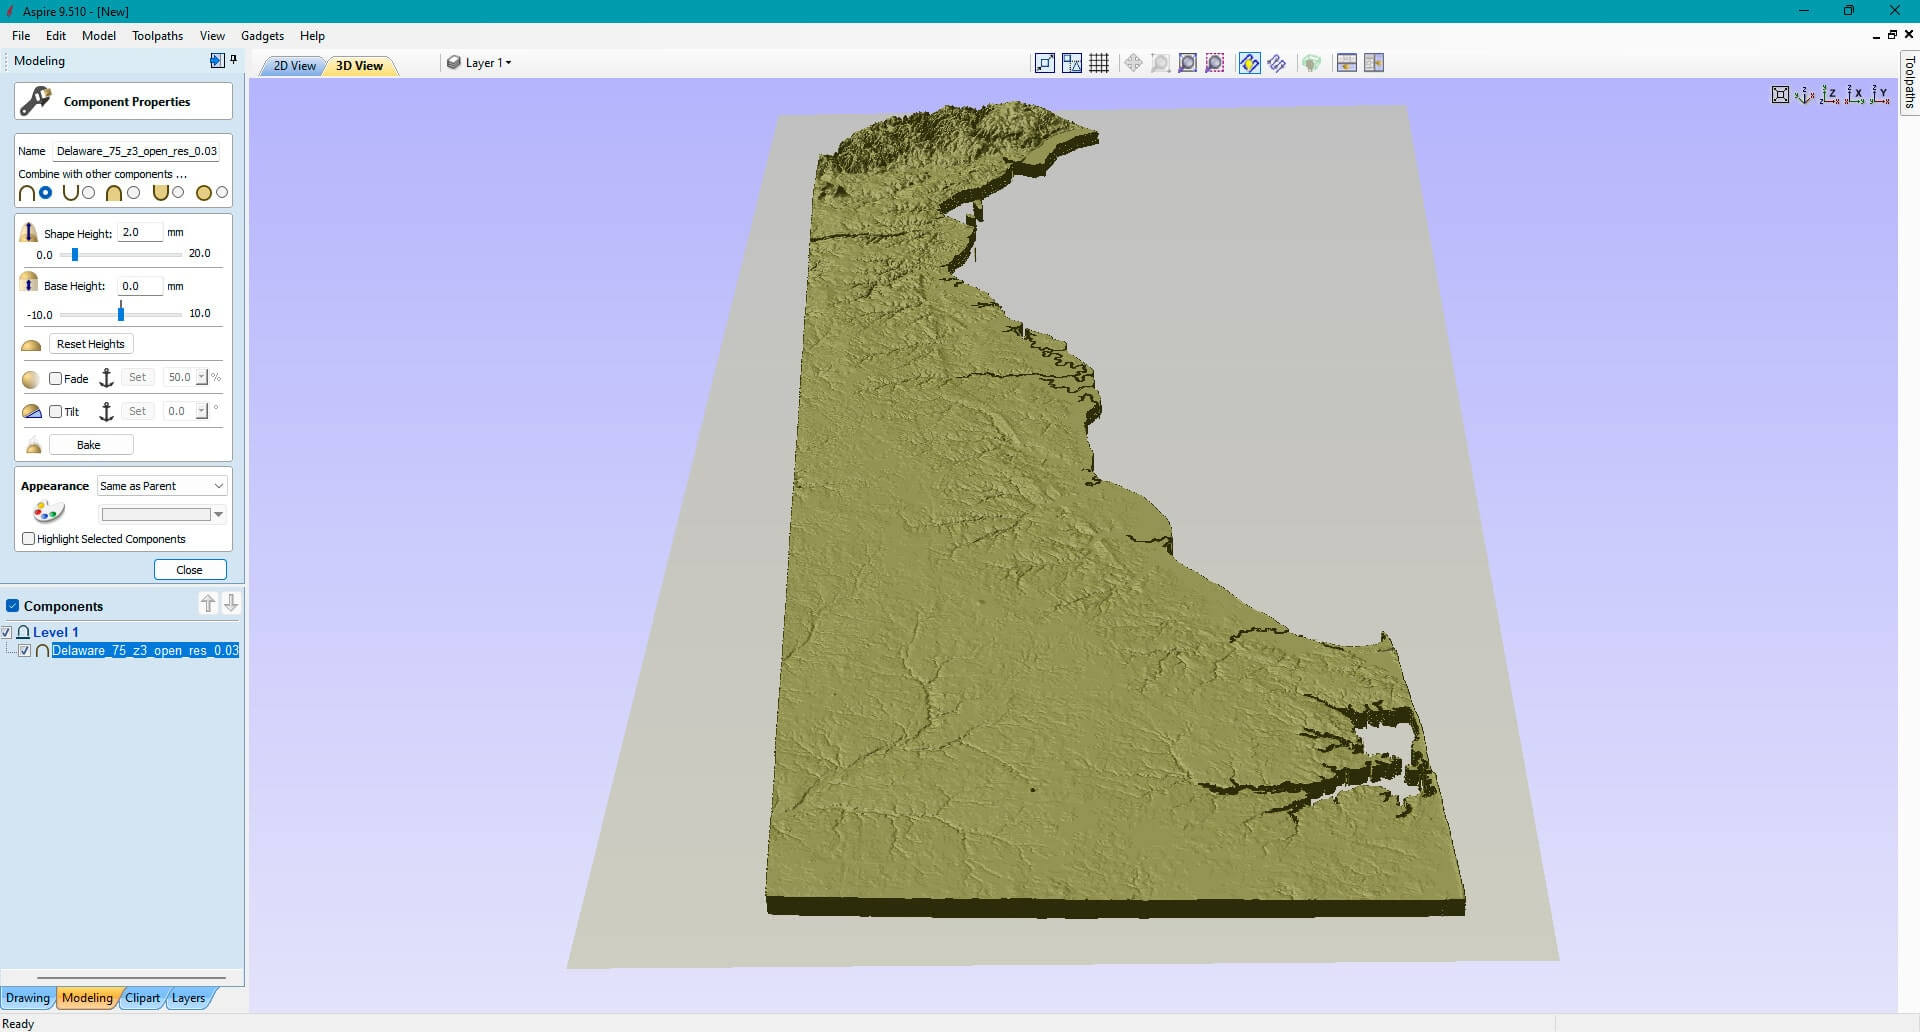This screenshot has width=1920, height=1032.
Task: Toggle Level 1 visibility checkbox
Action: pos(7,632)
